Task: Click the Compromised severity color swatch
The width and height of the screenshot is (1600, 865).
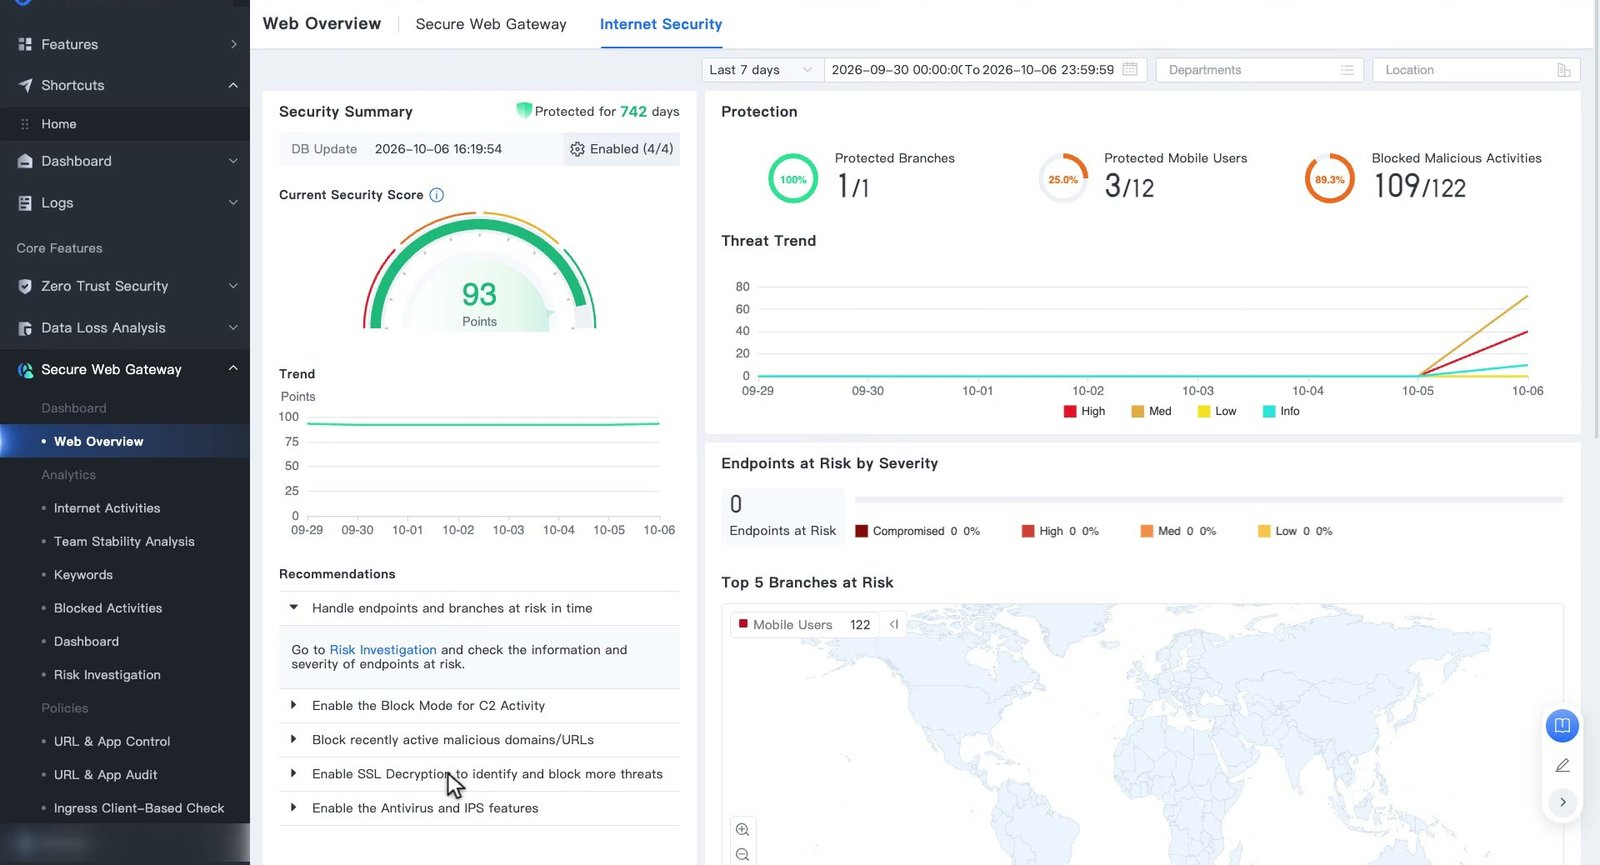Action: point(861,531)
